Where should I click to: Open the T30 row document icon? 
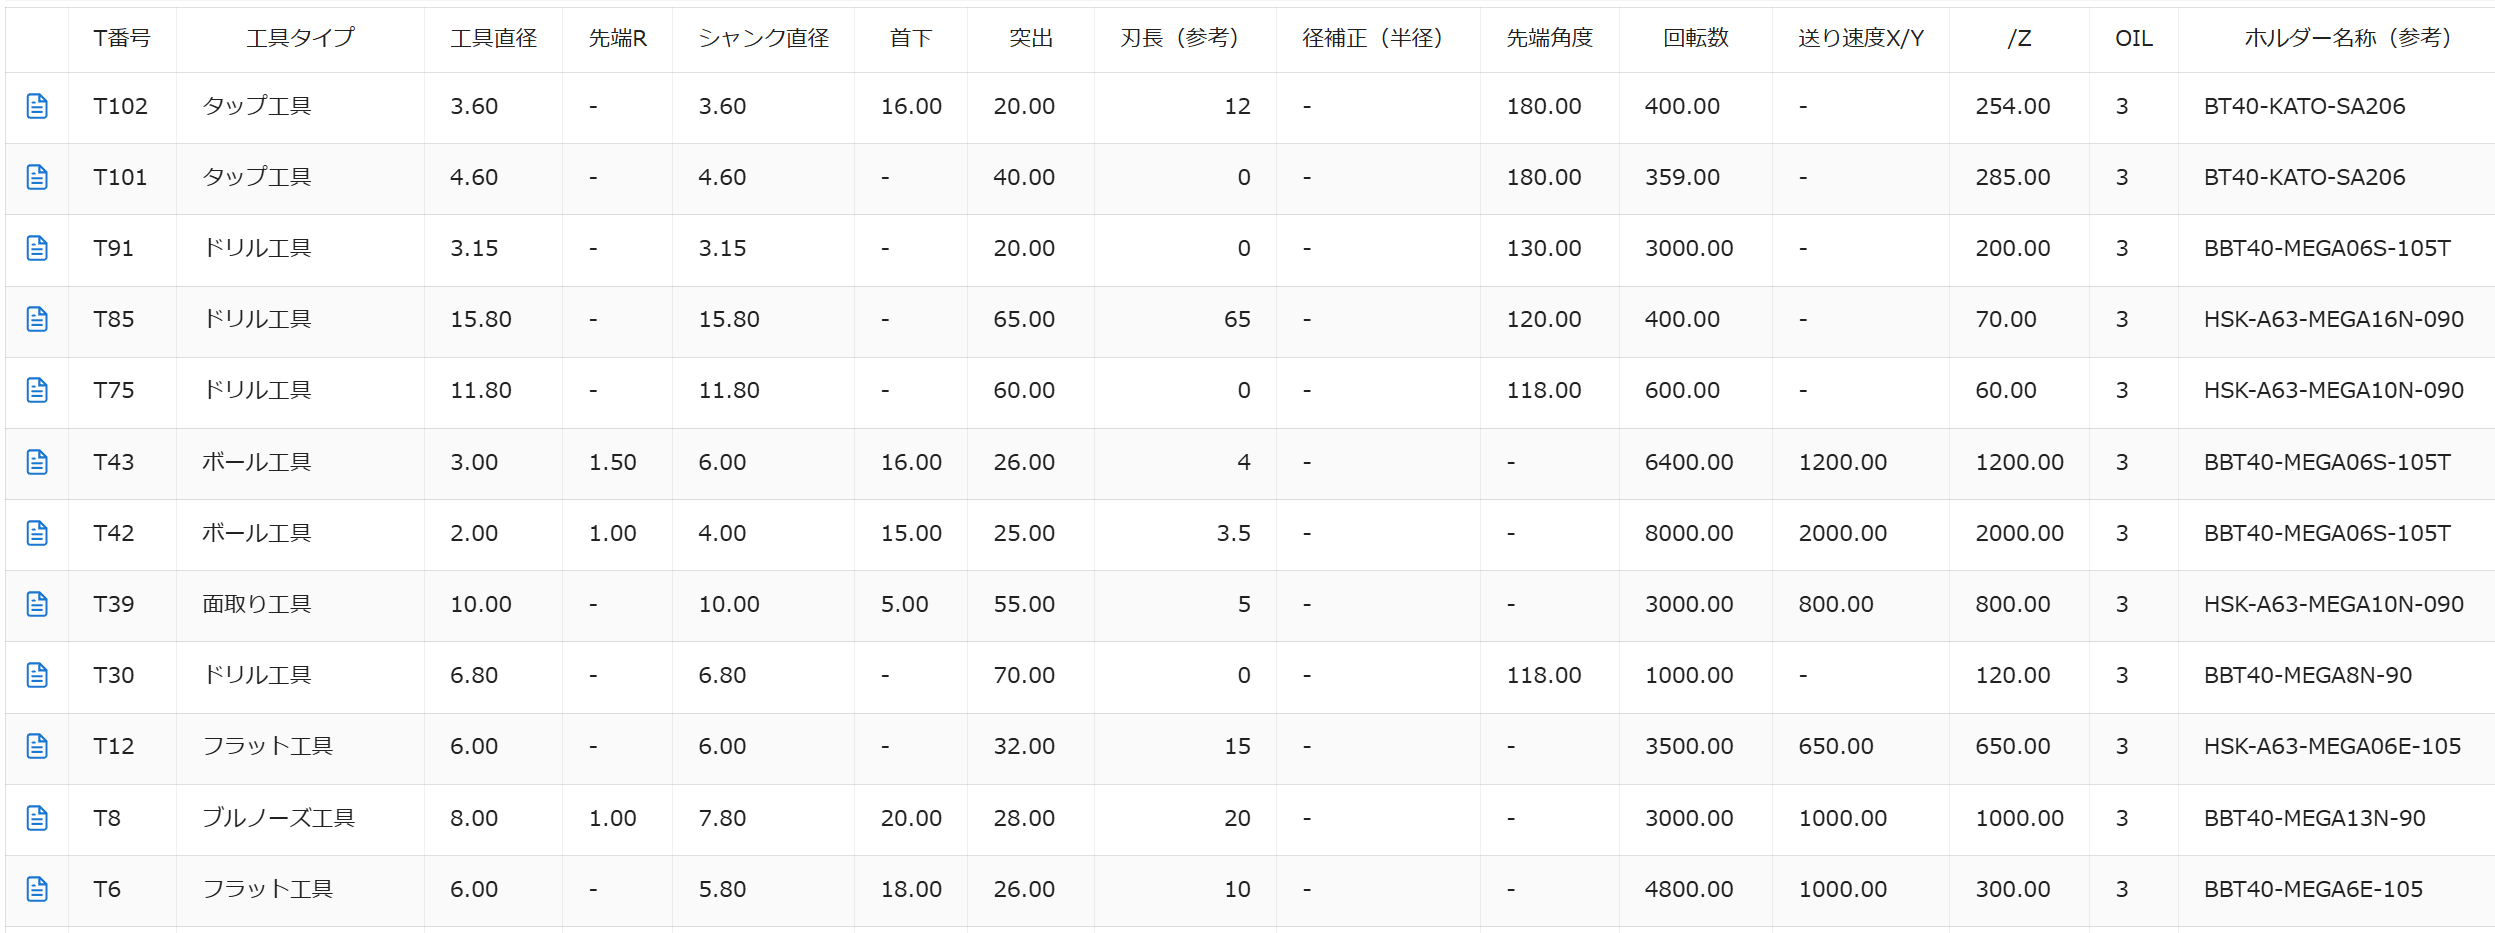pos(37,675)
